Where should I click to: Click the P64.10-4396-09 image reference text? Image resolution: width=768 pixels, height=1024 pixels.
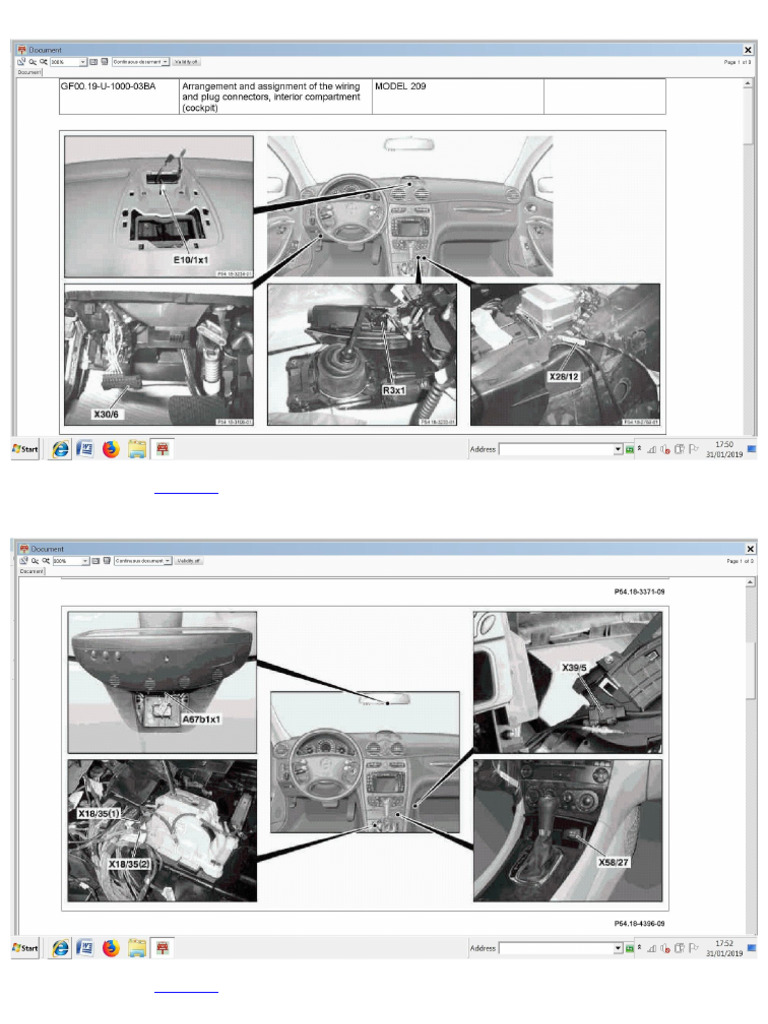coord(639,923)
